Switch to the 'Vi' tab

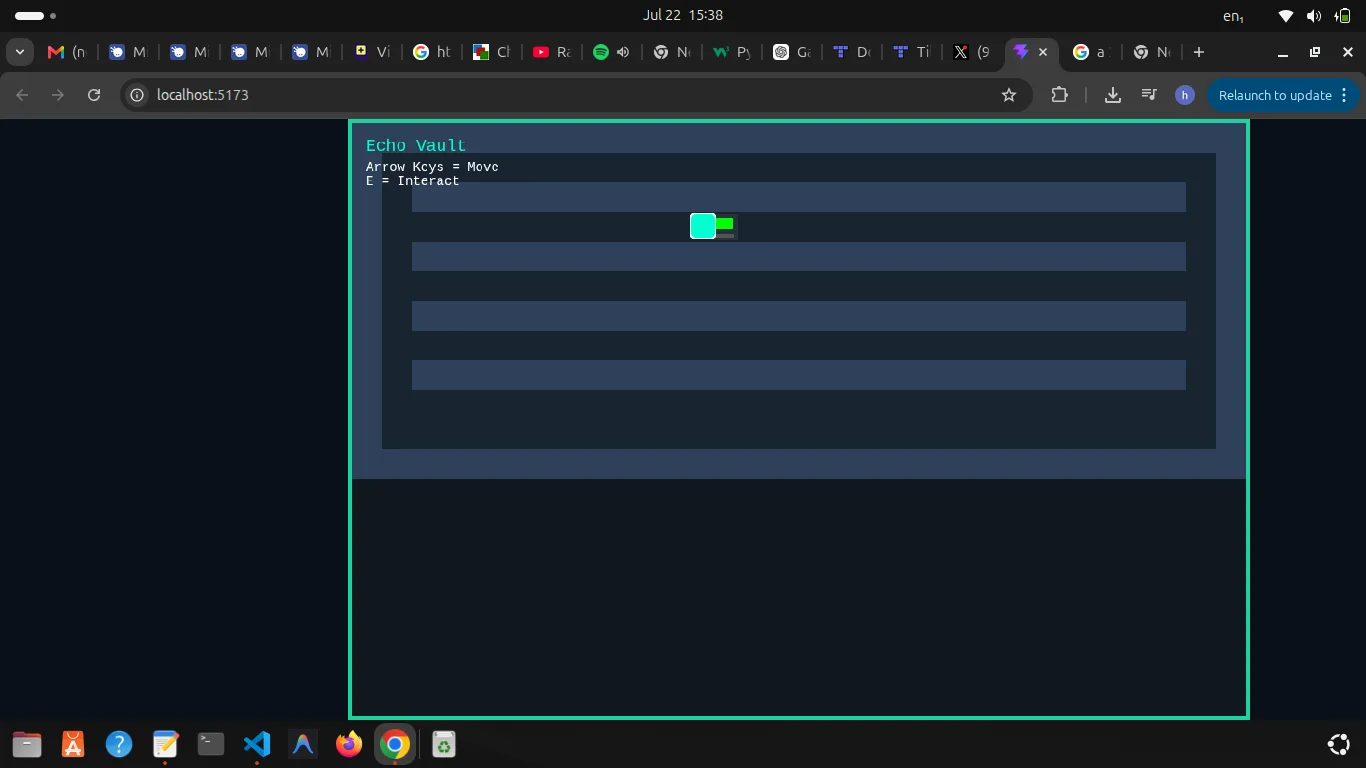pyautogui.click(x=371, y=52)
